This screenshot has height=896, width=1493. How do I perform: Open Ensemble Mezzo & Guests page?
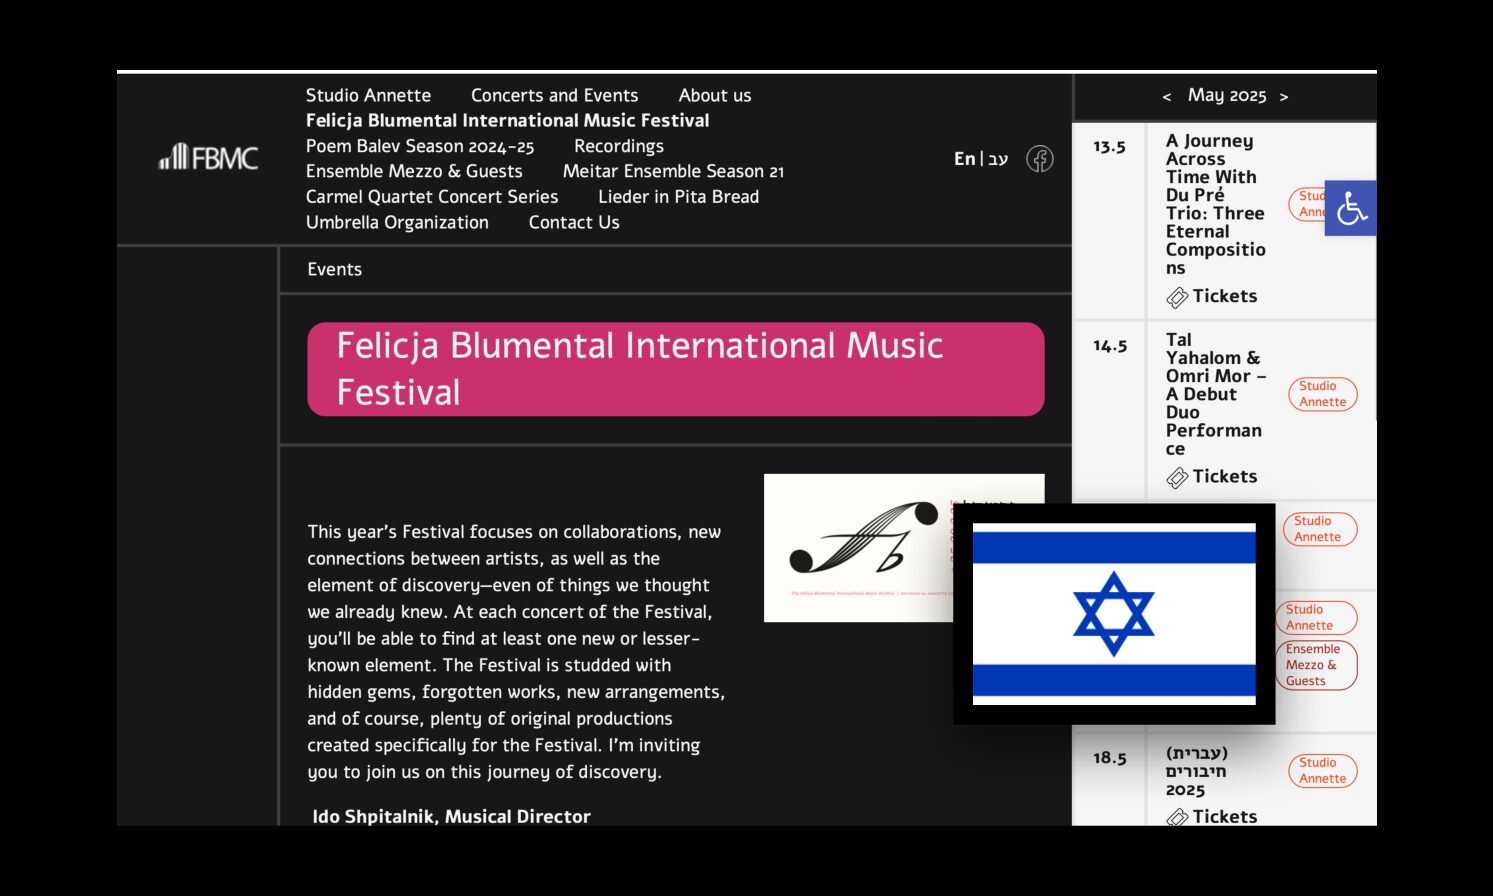[414, 171]
